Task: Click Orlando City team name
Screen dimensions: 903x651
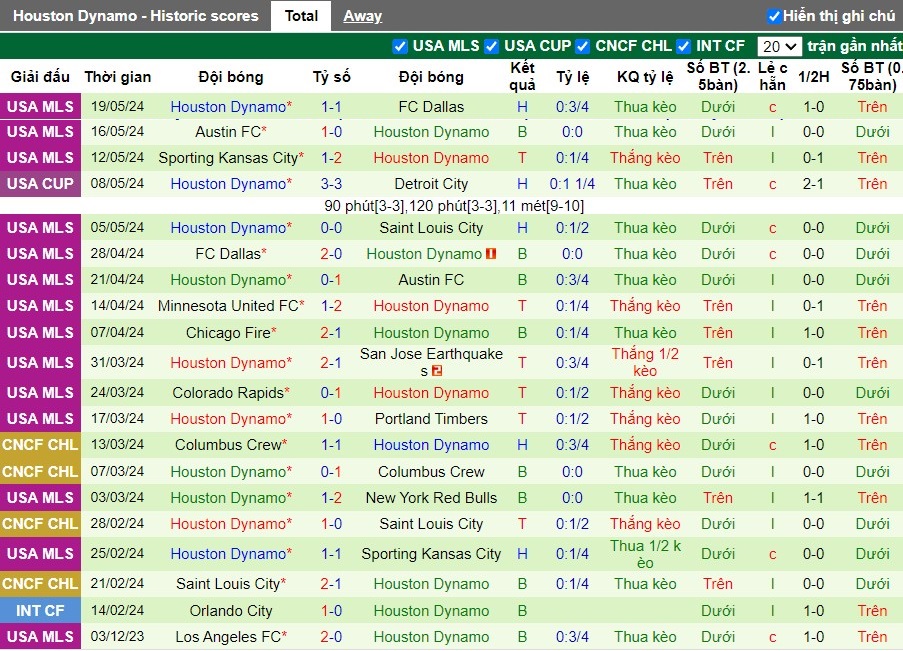Action: [231, 611]
